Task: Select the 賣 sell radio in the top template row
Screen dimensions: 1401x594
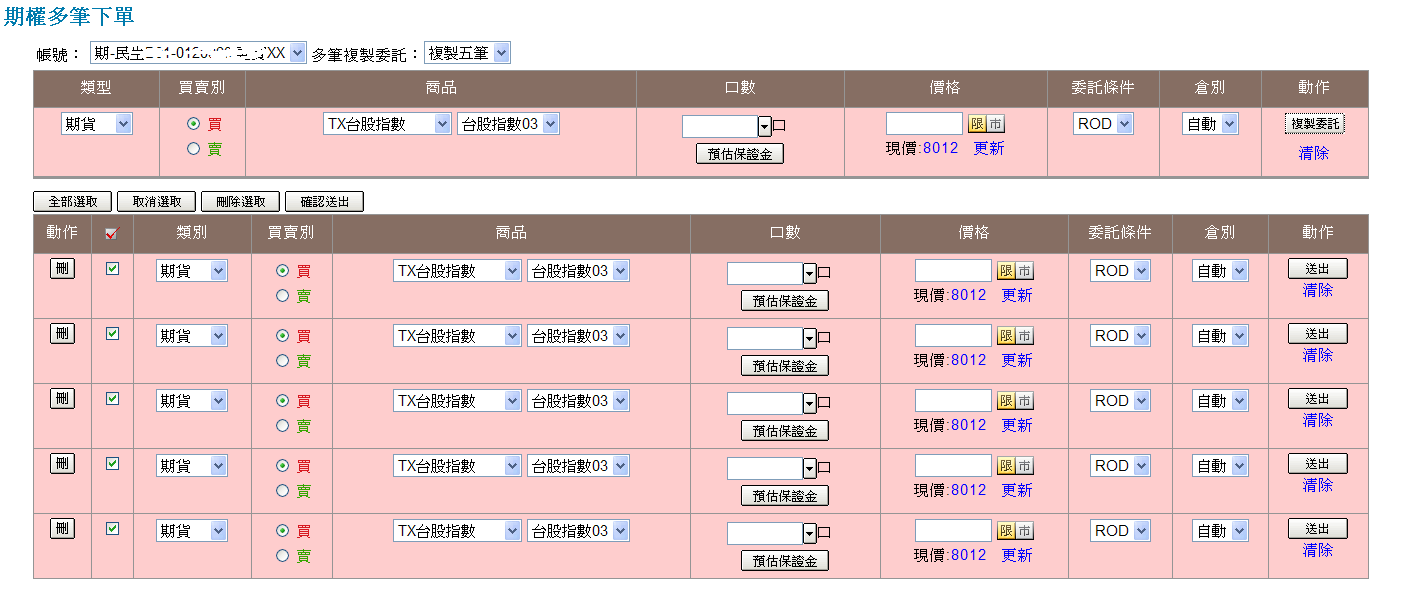Action: tap(194, 149)
